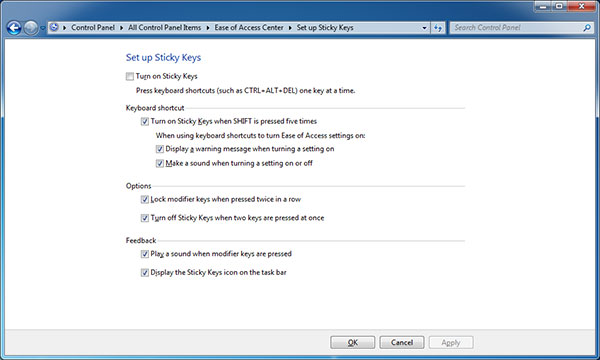Toggle Display a warning message checkbox
Viewport: 600px width, 360px height.
(x=160, y=149)
